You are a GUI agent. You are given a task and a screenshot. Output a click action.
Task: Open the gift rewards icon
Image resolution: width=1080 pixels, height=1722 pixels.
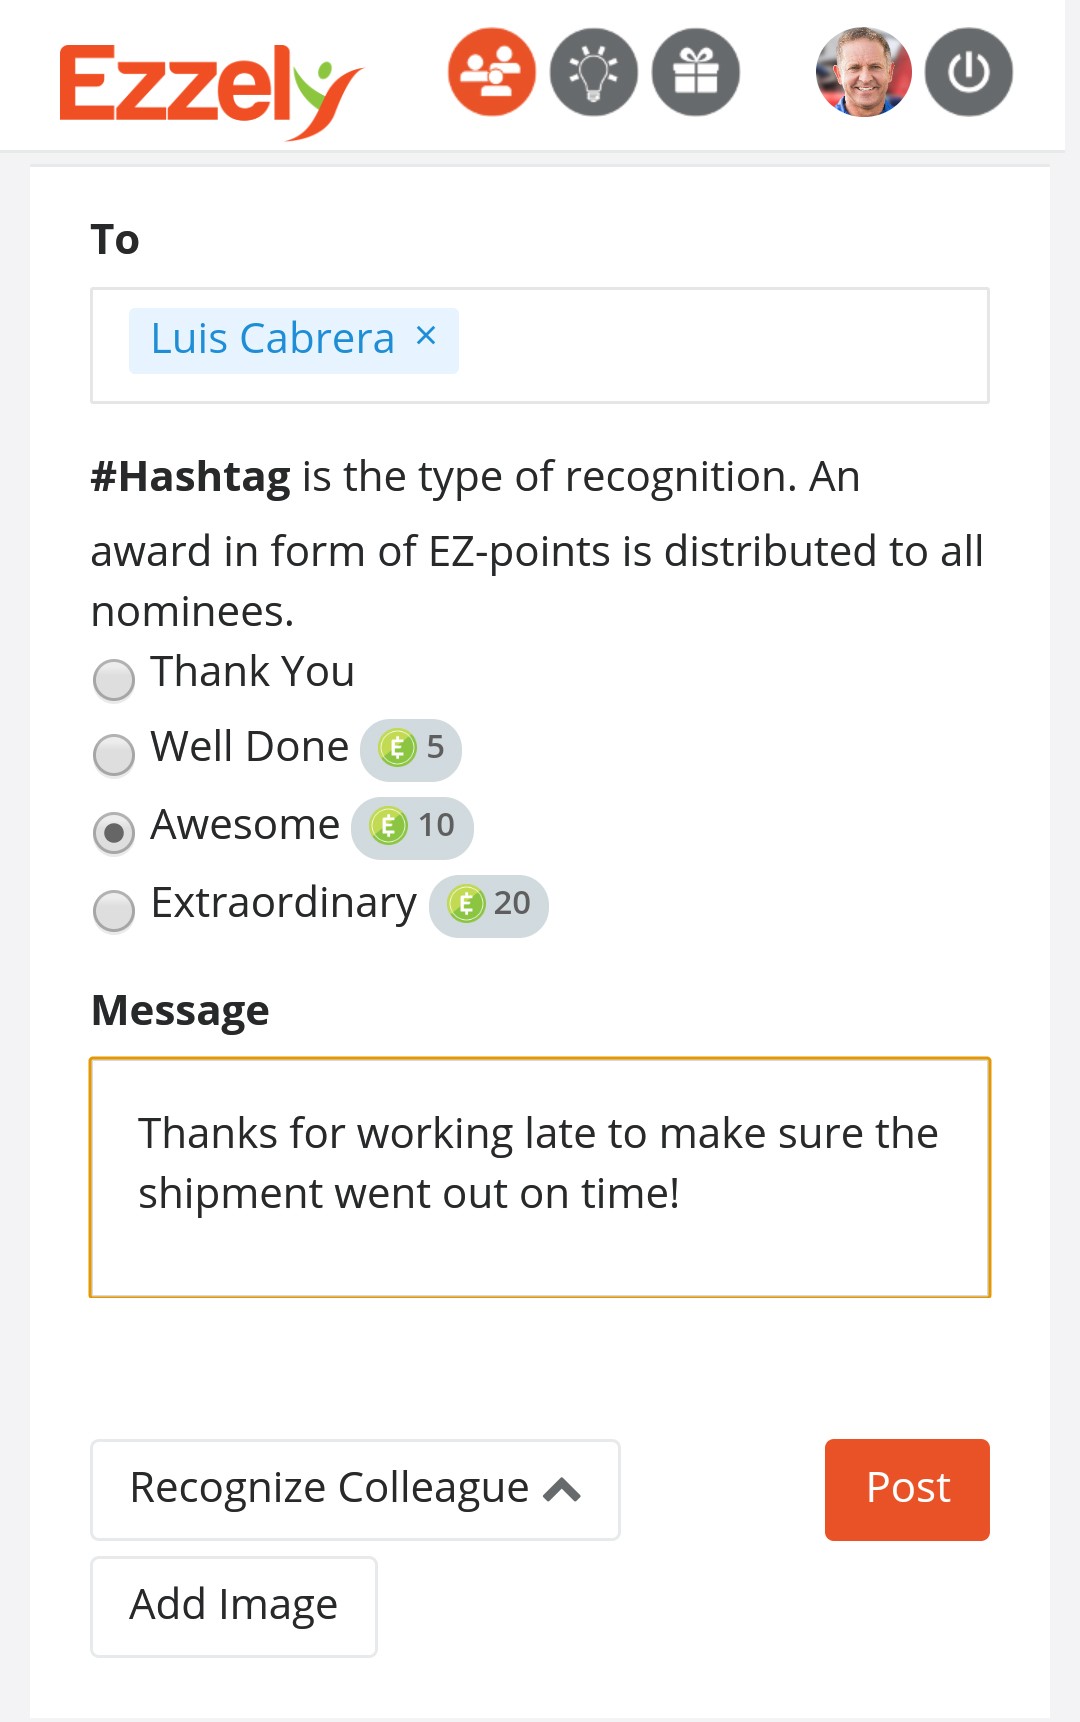695,72
